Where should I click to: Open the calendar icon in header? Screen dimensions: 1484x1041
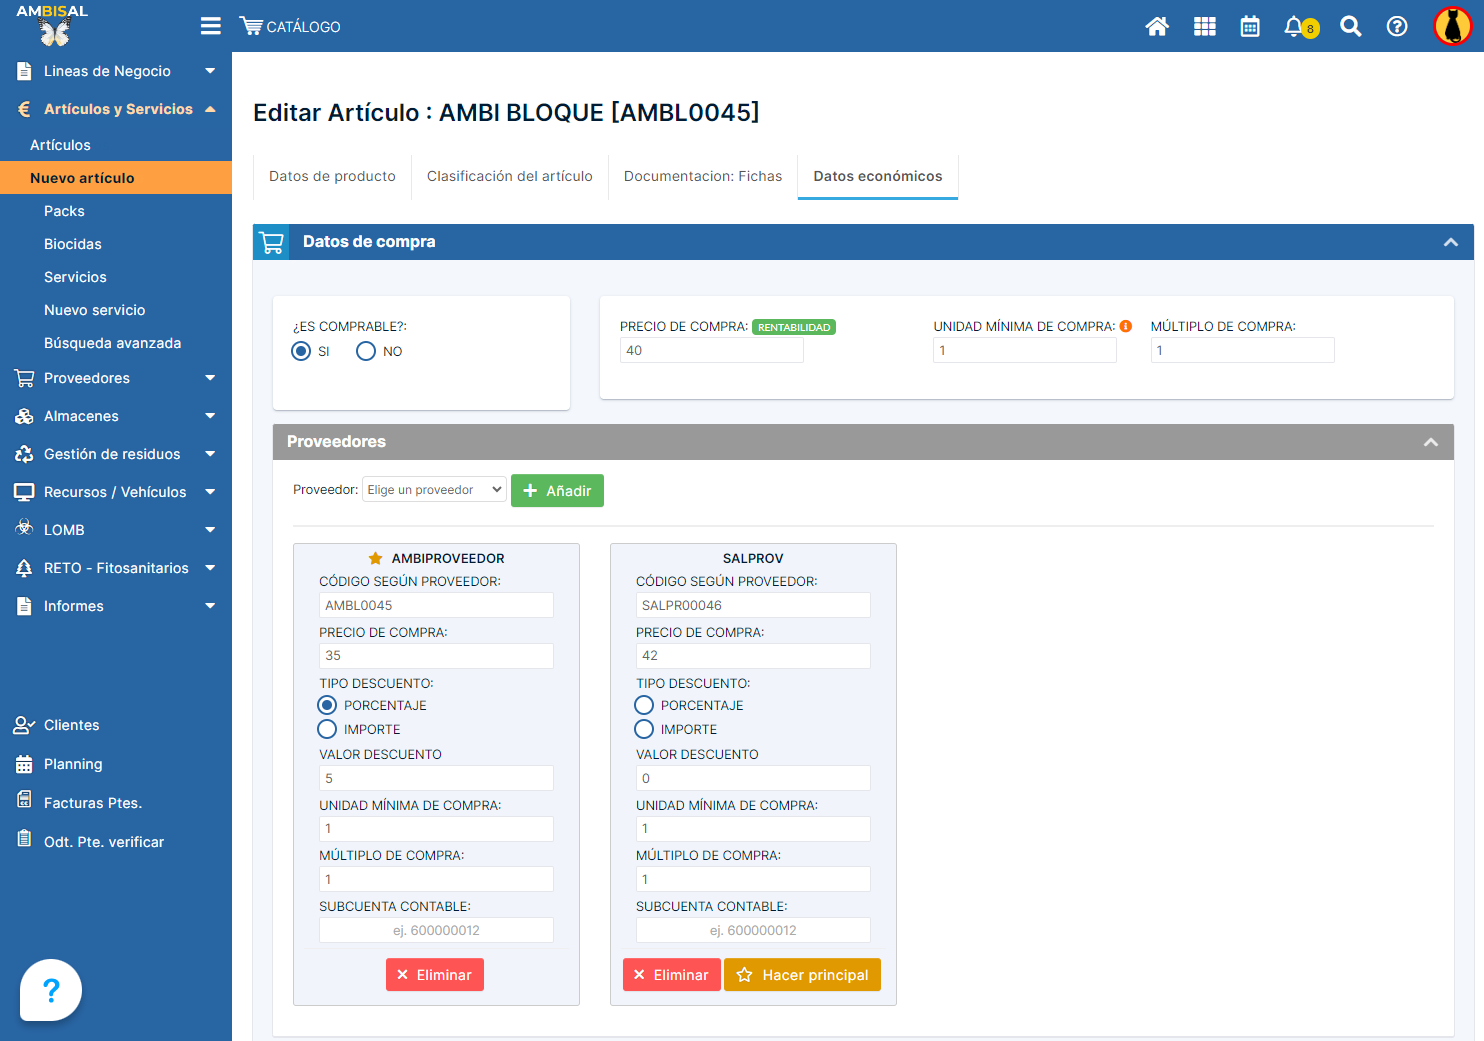point(1250,27)
